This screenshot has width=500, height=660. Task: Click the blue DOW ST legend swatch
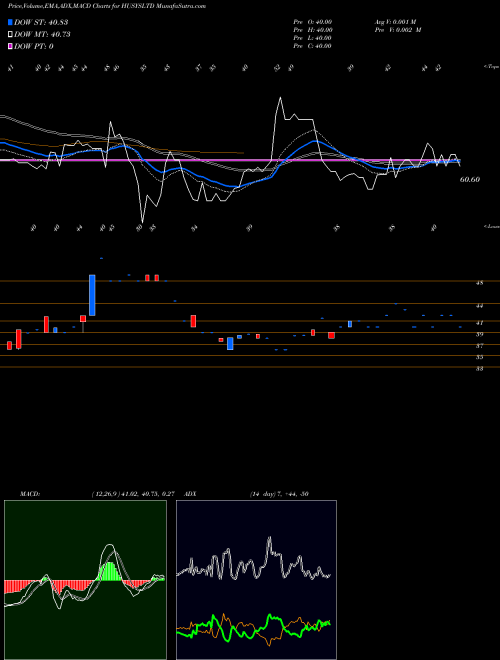tap(10, 22)
